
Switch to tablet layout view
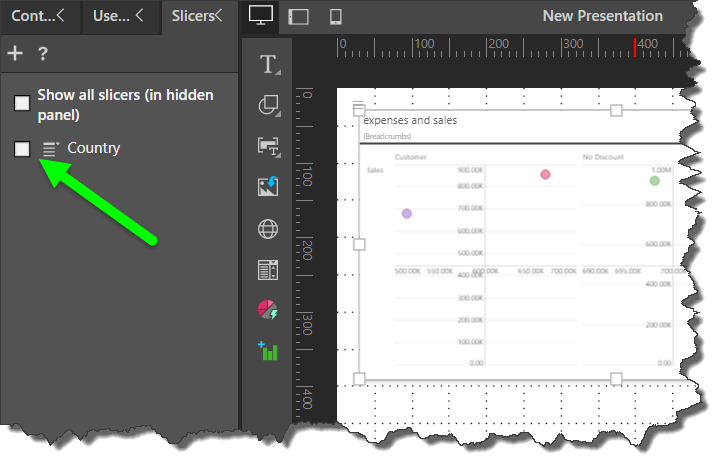tap(298, 16)
